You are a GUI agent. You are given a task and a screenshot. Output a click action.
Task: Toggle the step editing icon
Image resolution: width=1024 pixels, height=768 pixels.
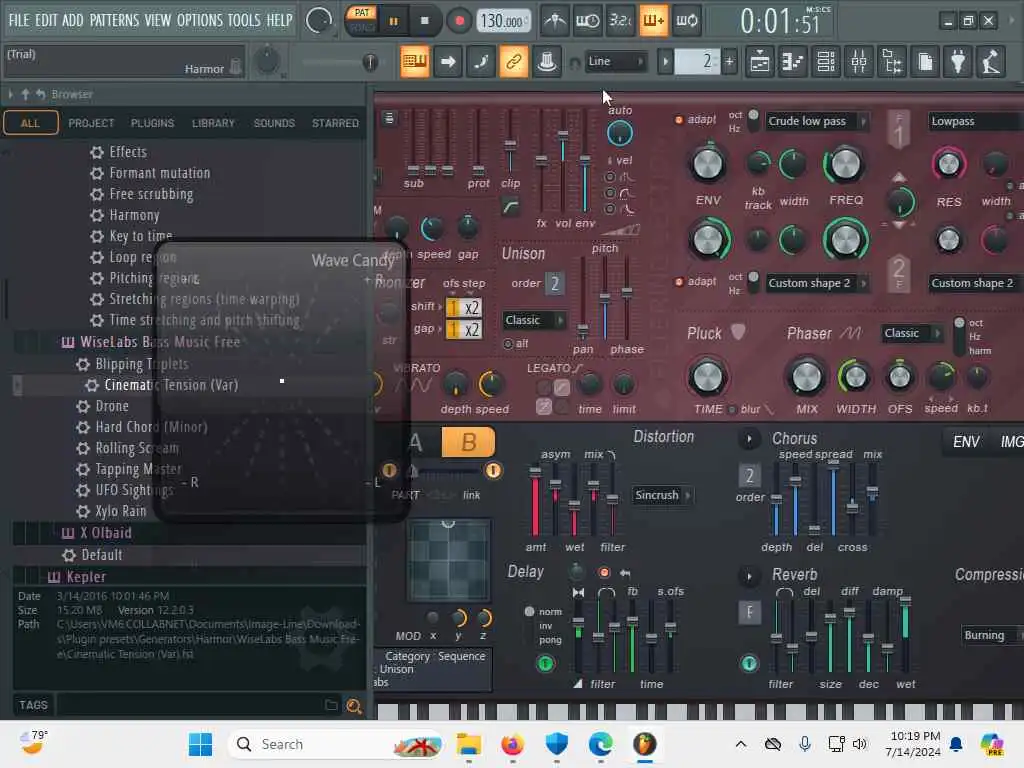[x=481, y=62]
